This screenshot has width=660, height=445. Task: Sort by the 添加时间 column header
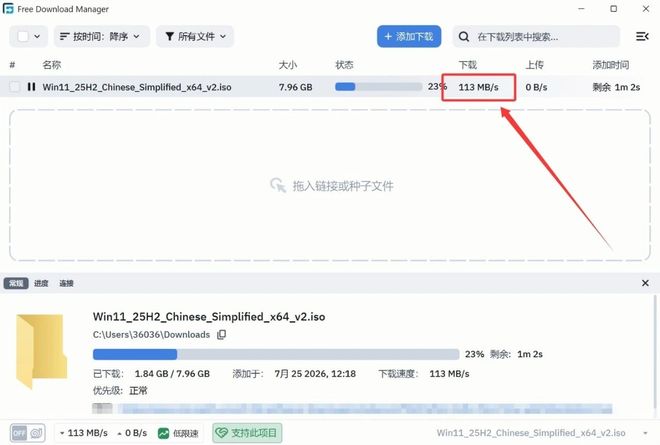(611, 65)
